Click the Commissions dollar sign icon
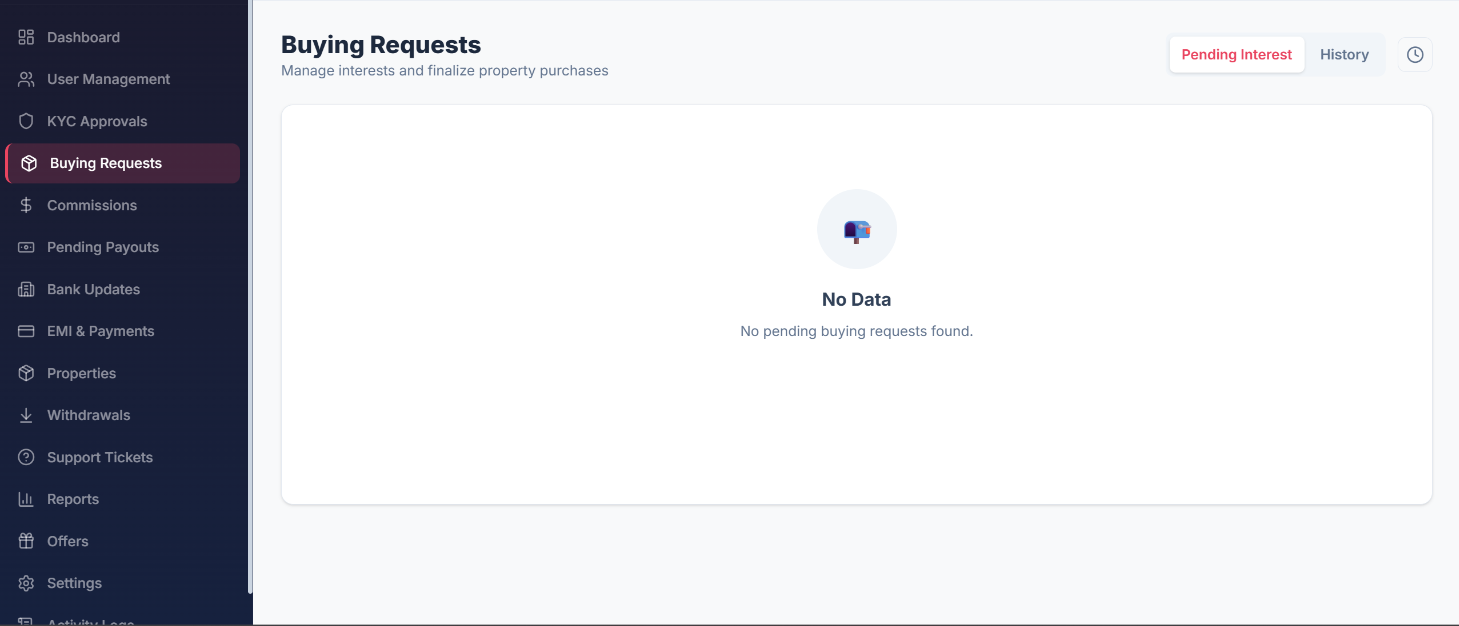This screenshot has height=626, width=1459. click(x=27, y=205)
